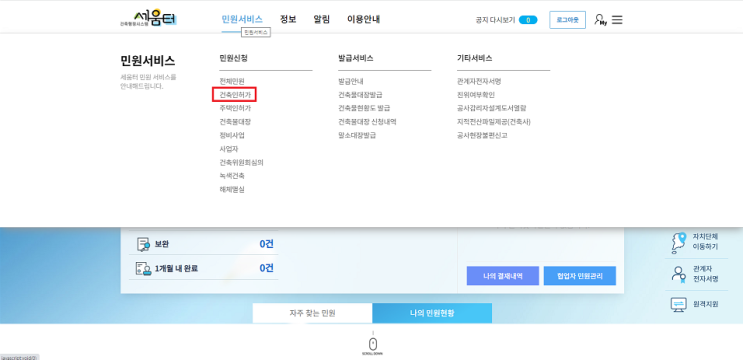
Task: Click the 세움터 logo
Action: (x=148, y=19)
